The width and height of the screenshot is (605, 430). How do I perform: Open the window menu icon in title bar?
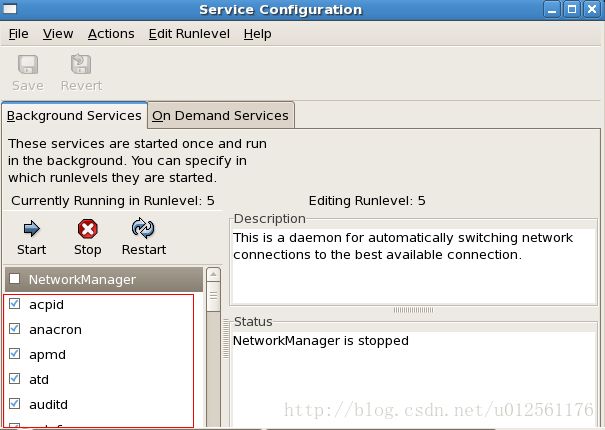point(10,9)
